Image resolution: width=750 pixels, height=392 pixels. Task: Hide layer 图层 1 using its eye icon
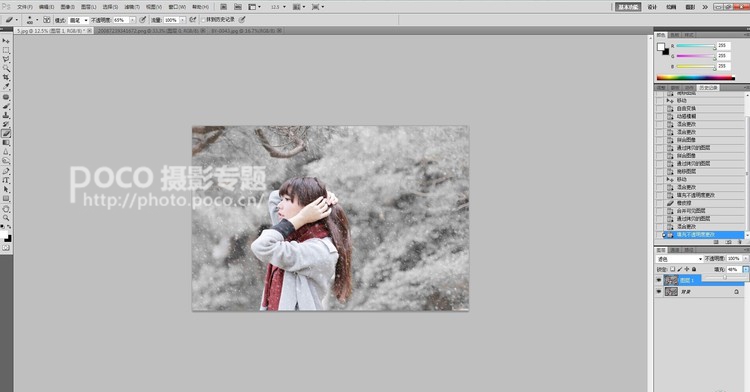click(x=659, y=280)
